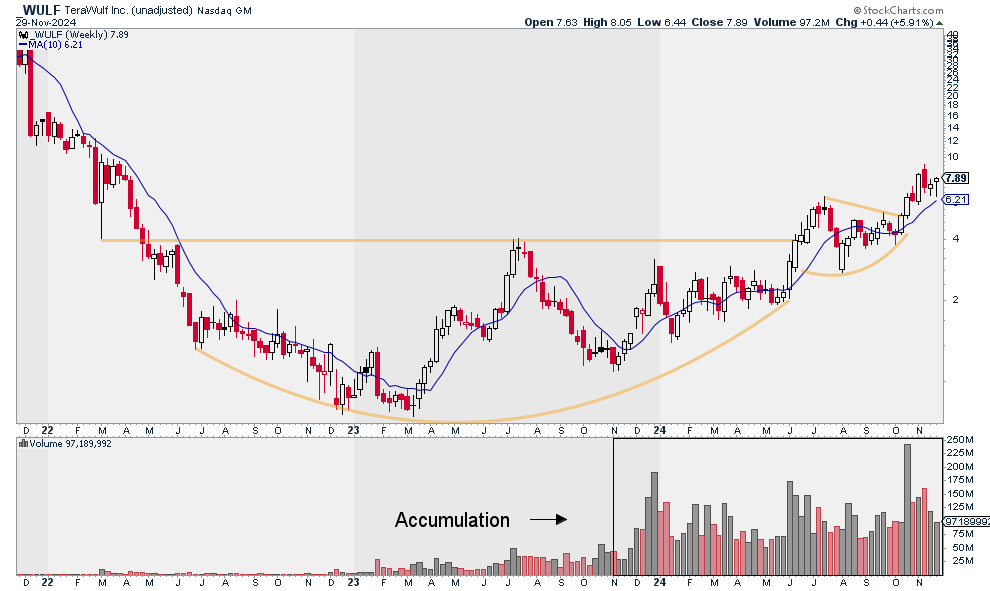Screen dimensions: 990x591
Task: Click the chart date 29-Nov-2024
Action: 46,22
